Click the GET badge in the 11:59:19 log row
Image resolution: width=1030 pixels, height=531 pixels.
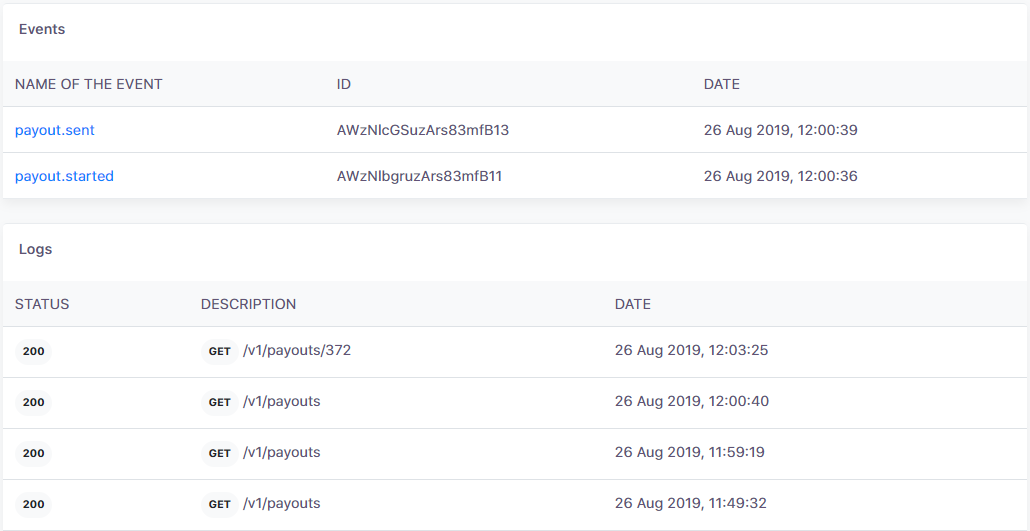(x=219, y=453)
